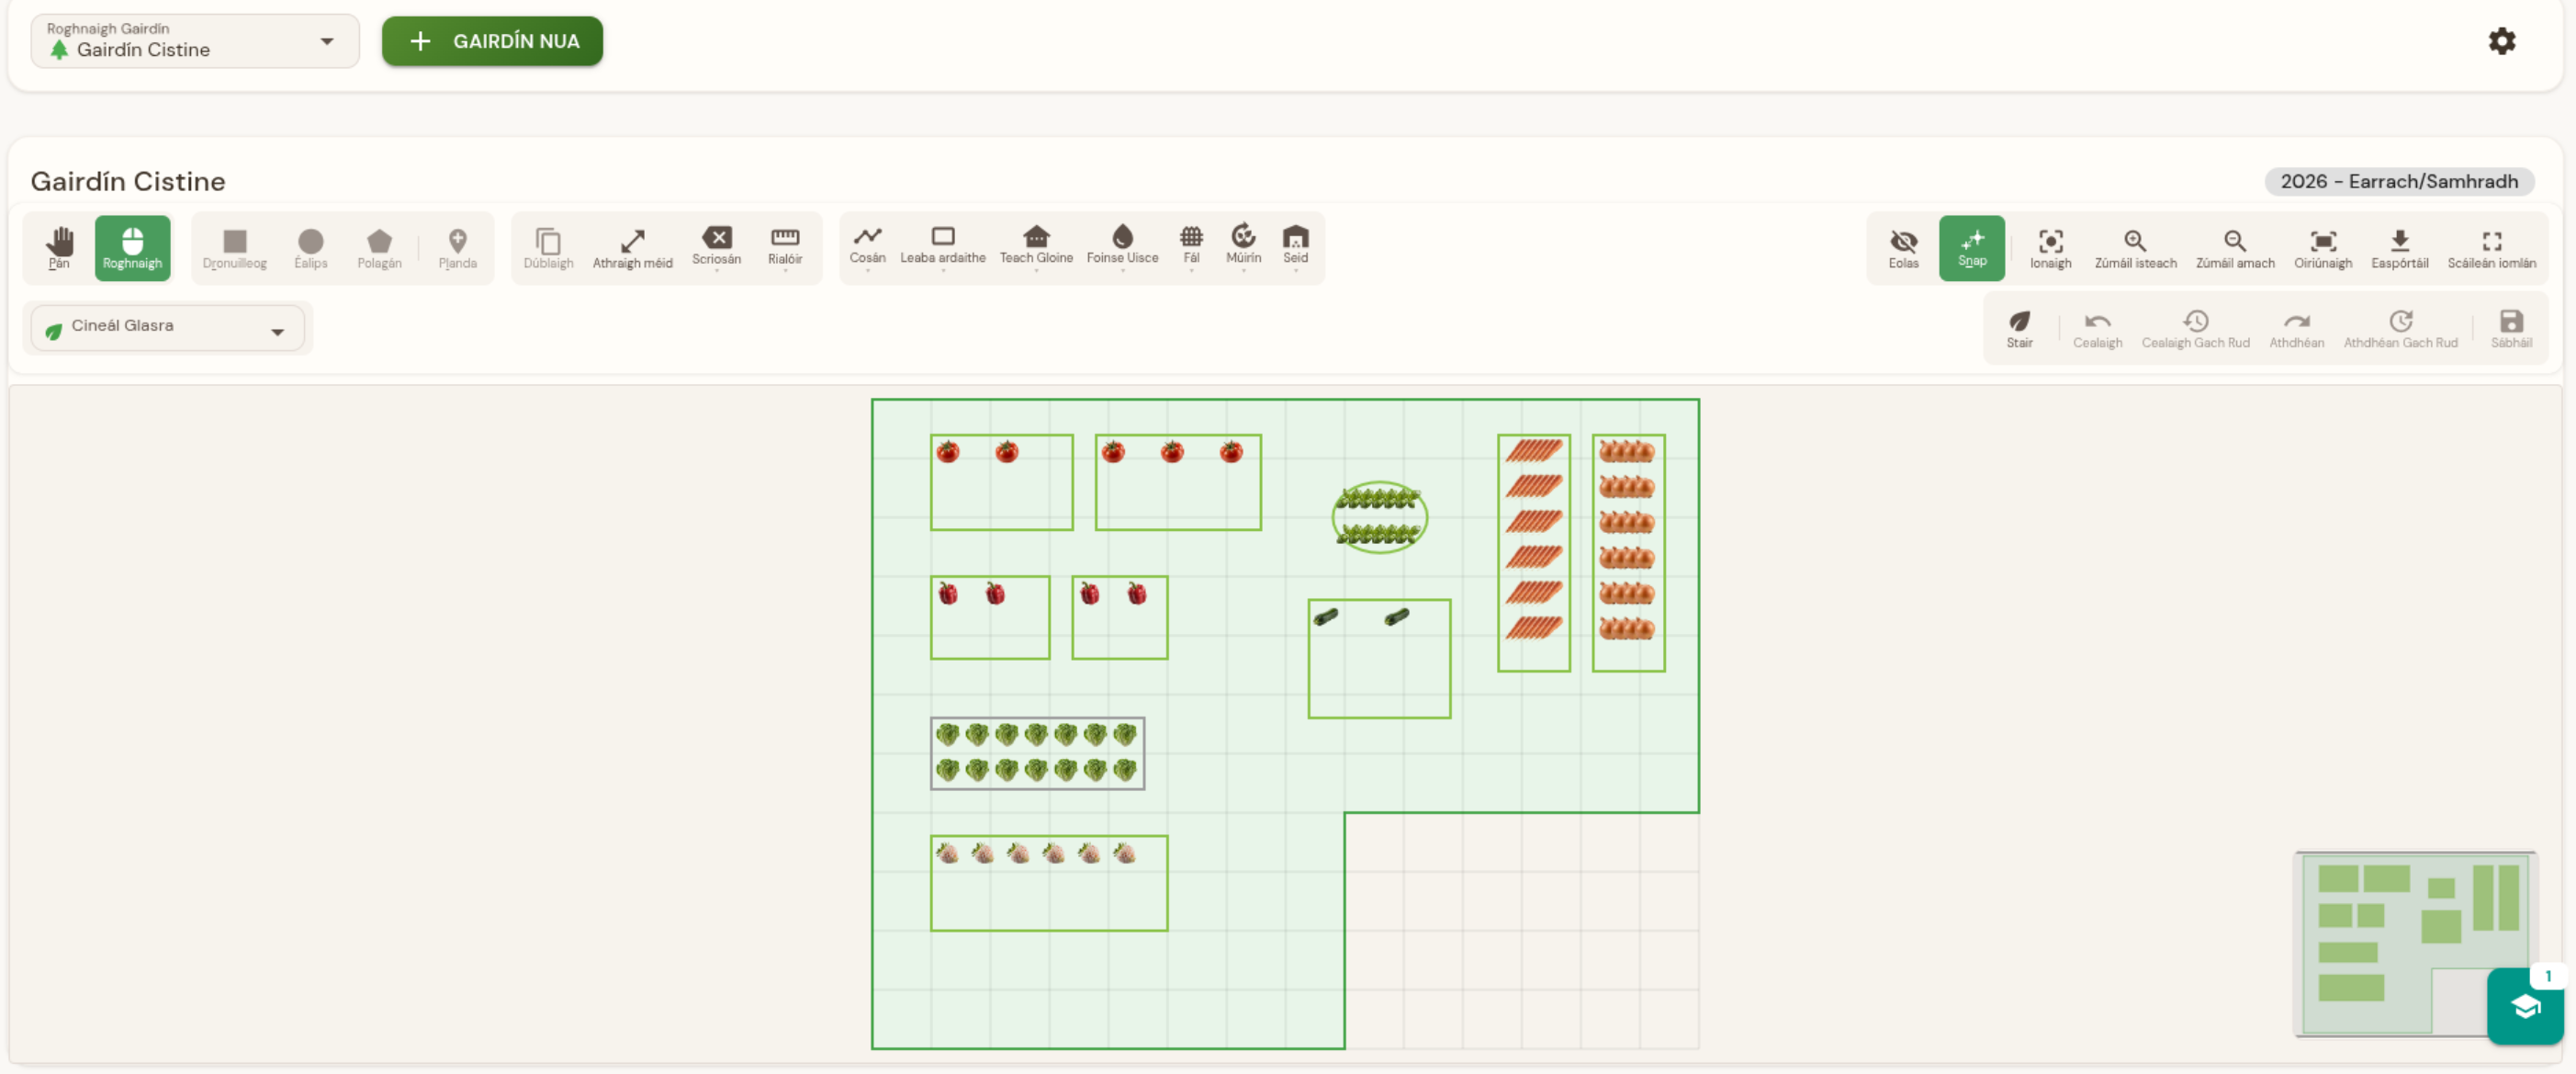Activate the Roghnaigh select tool
The width and height of the screenshot is (2576, 1074).
132,247
